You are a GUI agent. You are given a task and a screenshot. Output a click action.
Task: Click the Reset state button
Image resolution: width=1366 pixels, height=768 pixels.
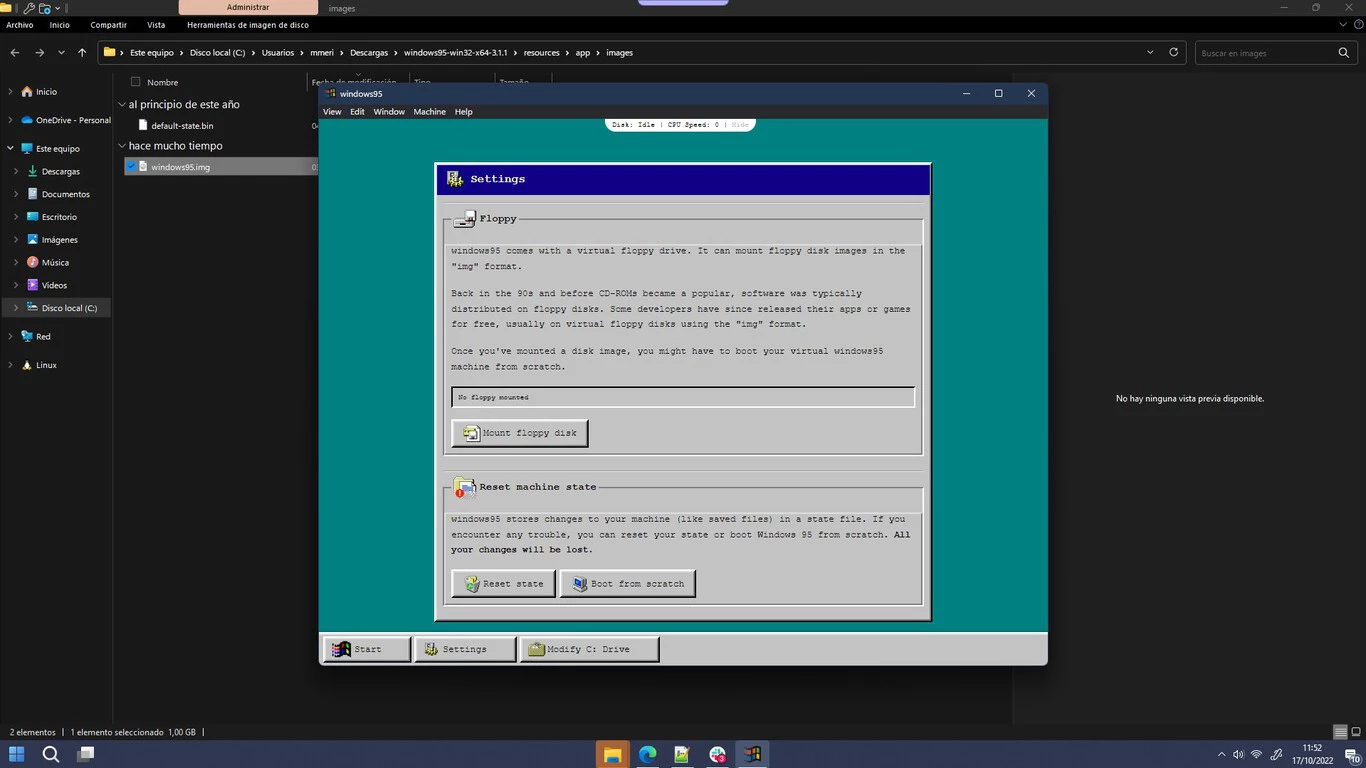click(503, 584)
